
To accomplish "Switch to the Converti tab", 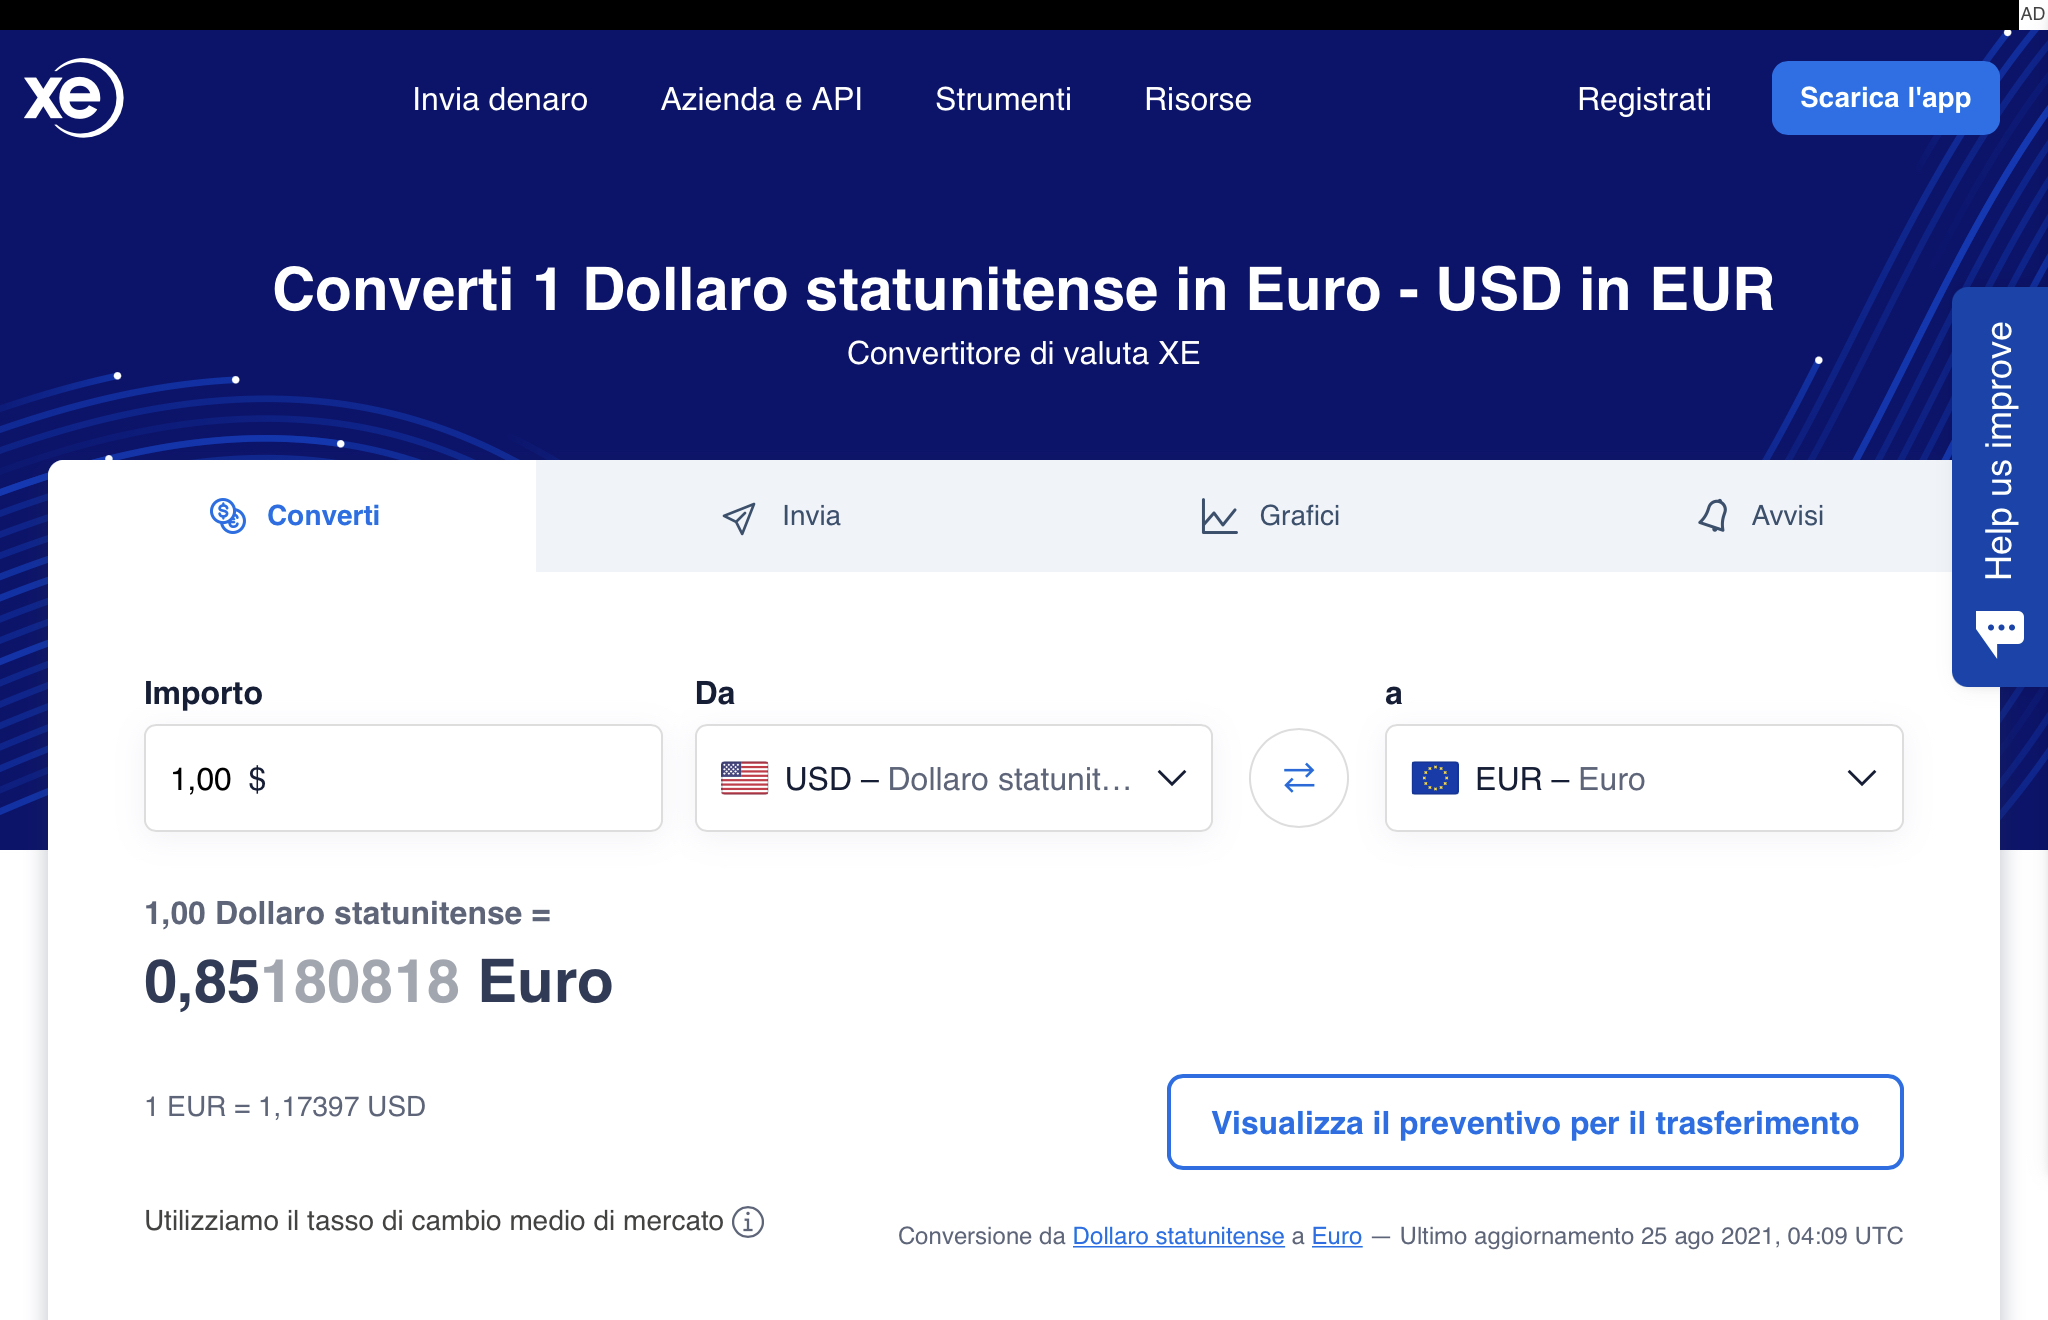I will click(x=294, y=516).
